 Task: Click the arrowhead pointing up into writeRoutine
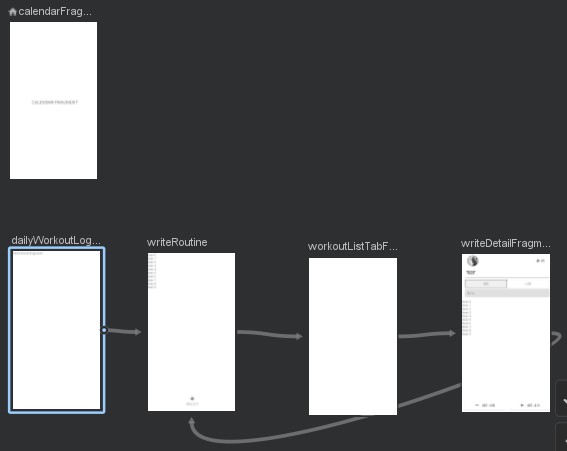click(192, 421)
